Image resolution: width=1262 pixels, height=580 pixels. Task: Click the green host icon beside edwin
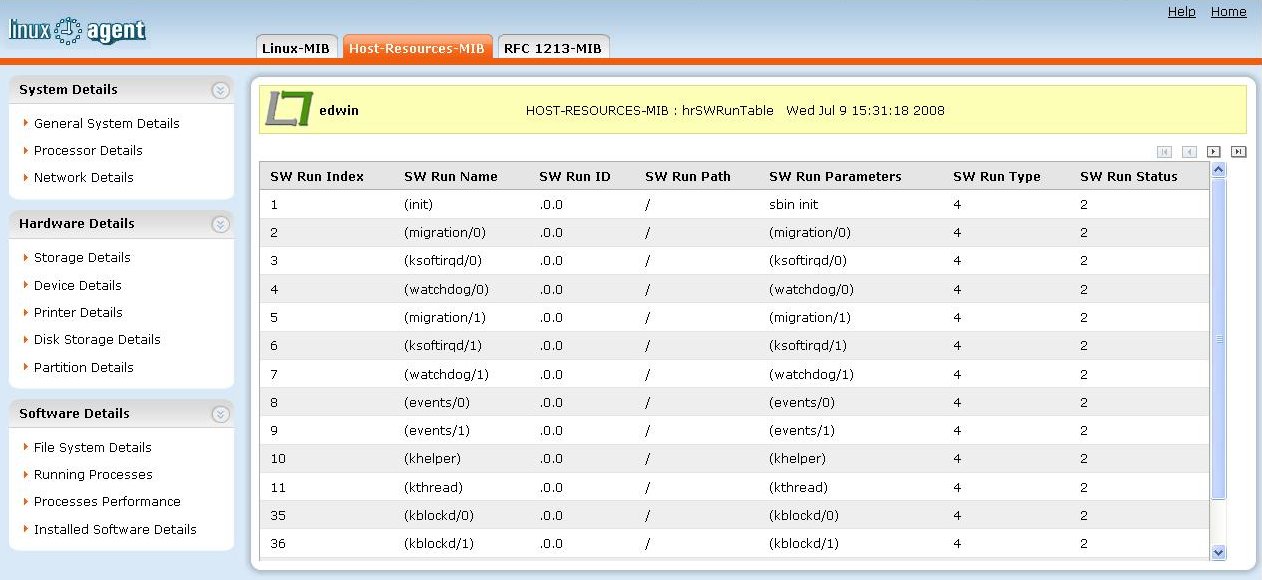coord(288,110)
